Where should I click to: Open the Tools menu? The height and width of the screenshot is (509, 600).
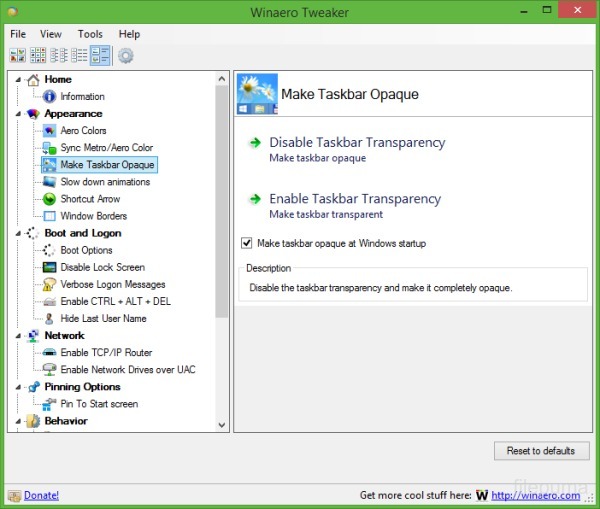[90, 34]
